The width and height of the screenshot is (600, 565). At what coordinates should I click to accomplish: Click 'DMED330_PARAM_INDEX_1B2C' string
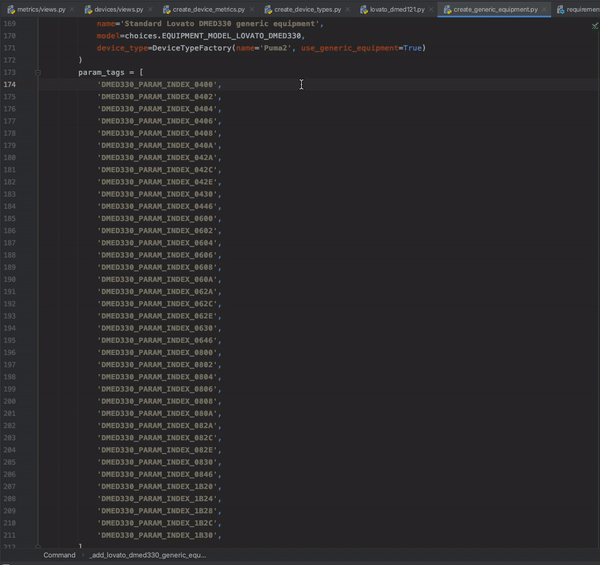(157, 523)
